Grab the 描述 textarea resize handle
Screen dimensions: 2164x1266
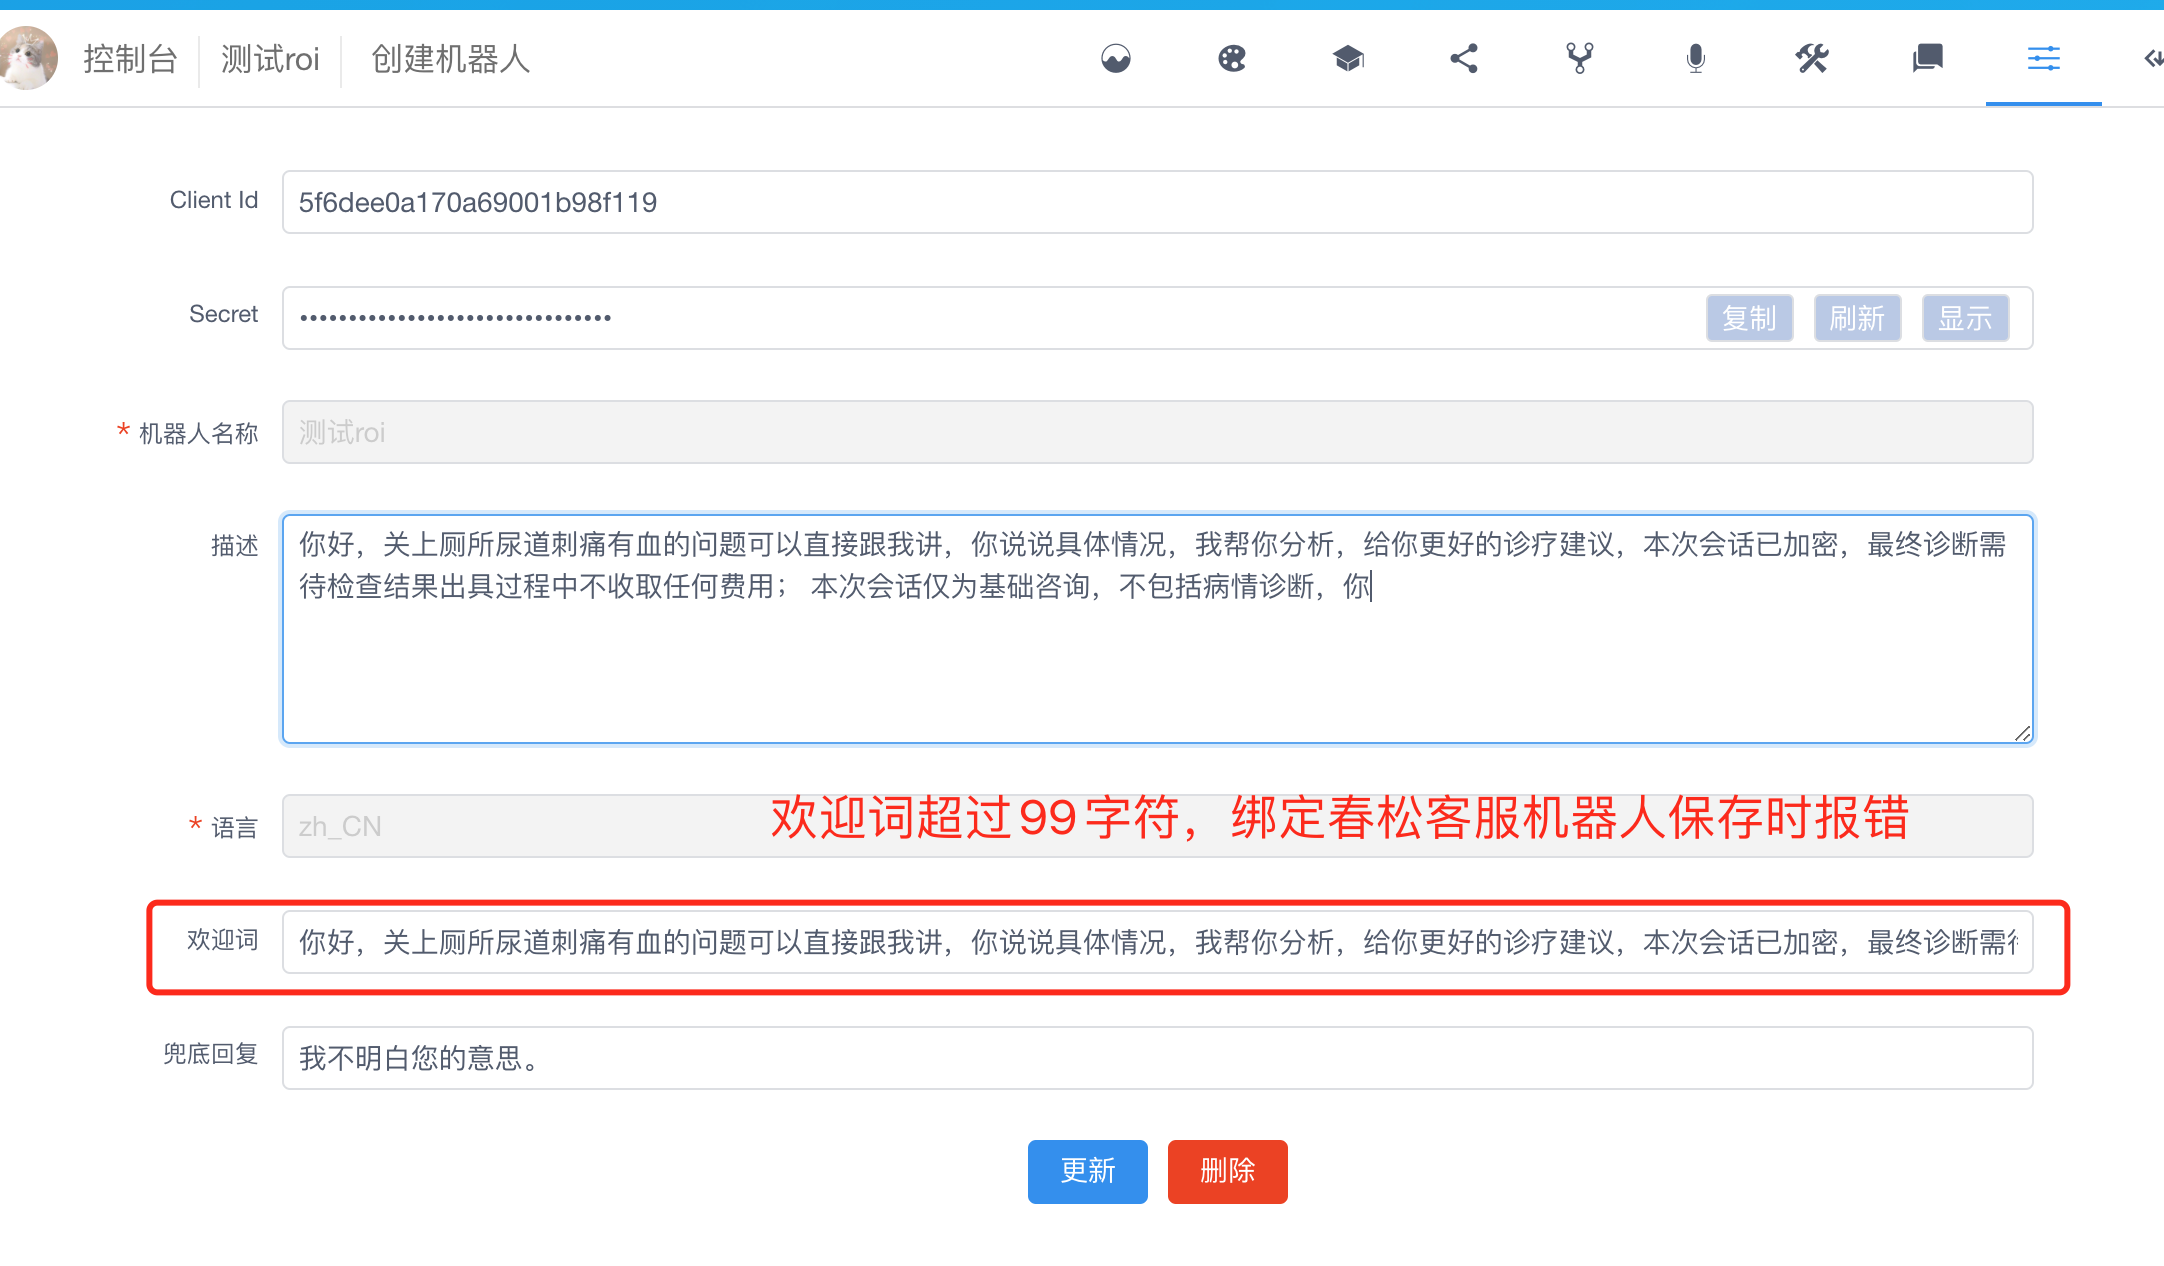coord(2023,733)
